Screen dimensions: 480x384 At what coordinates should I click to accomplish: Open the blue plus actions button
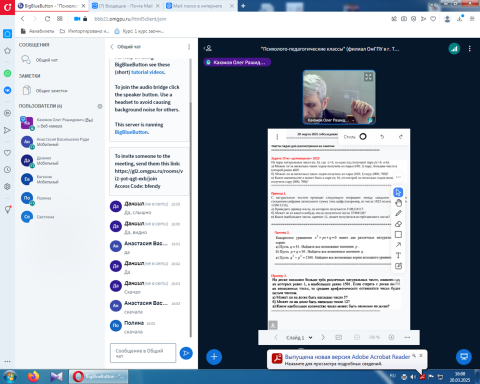(214, 357)
